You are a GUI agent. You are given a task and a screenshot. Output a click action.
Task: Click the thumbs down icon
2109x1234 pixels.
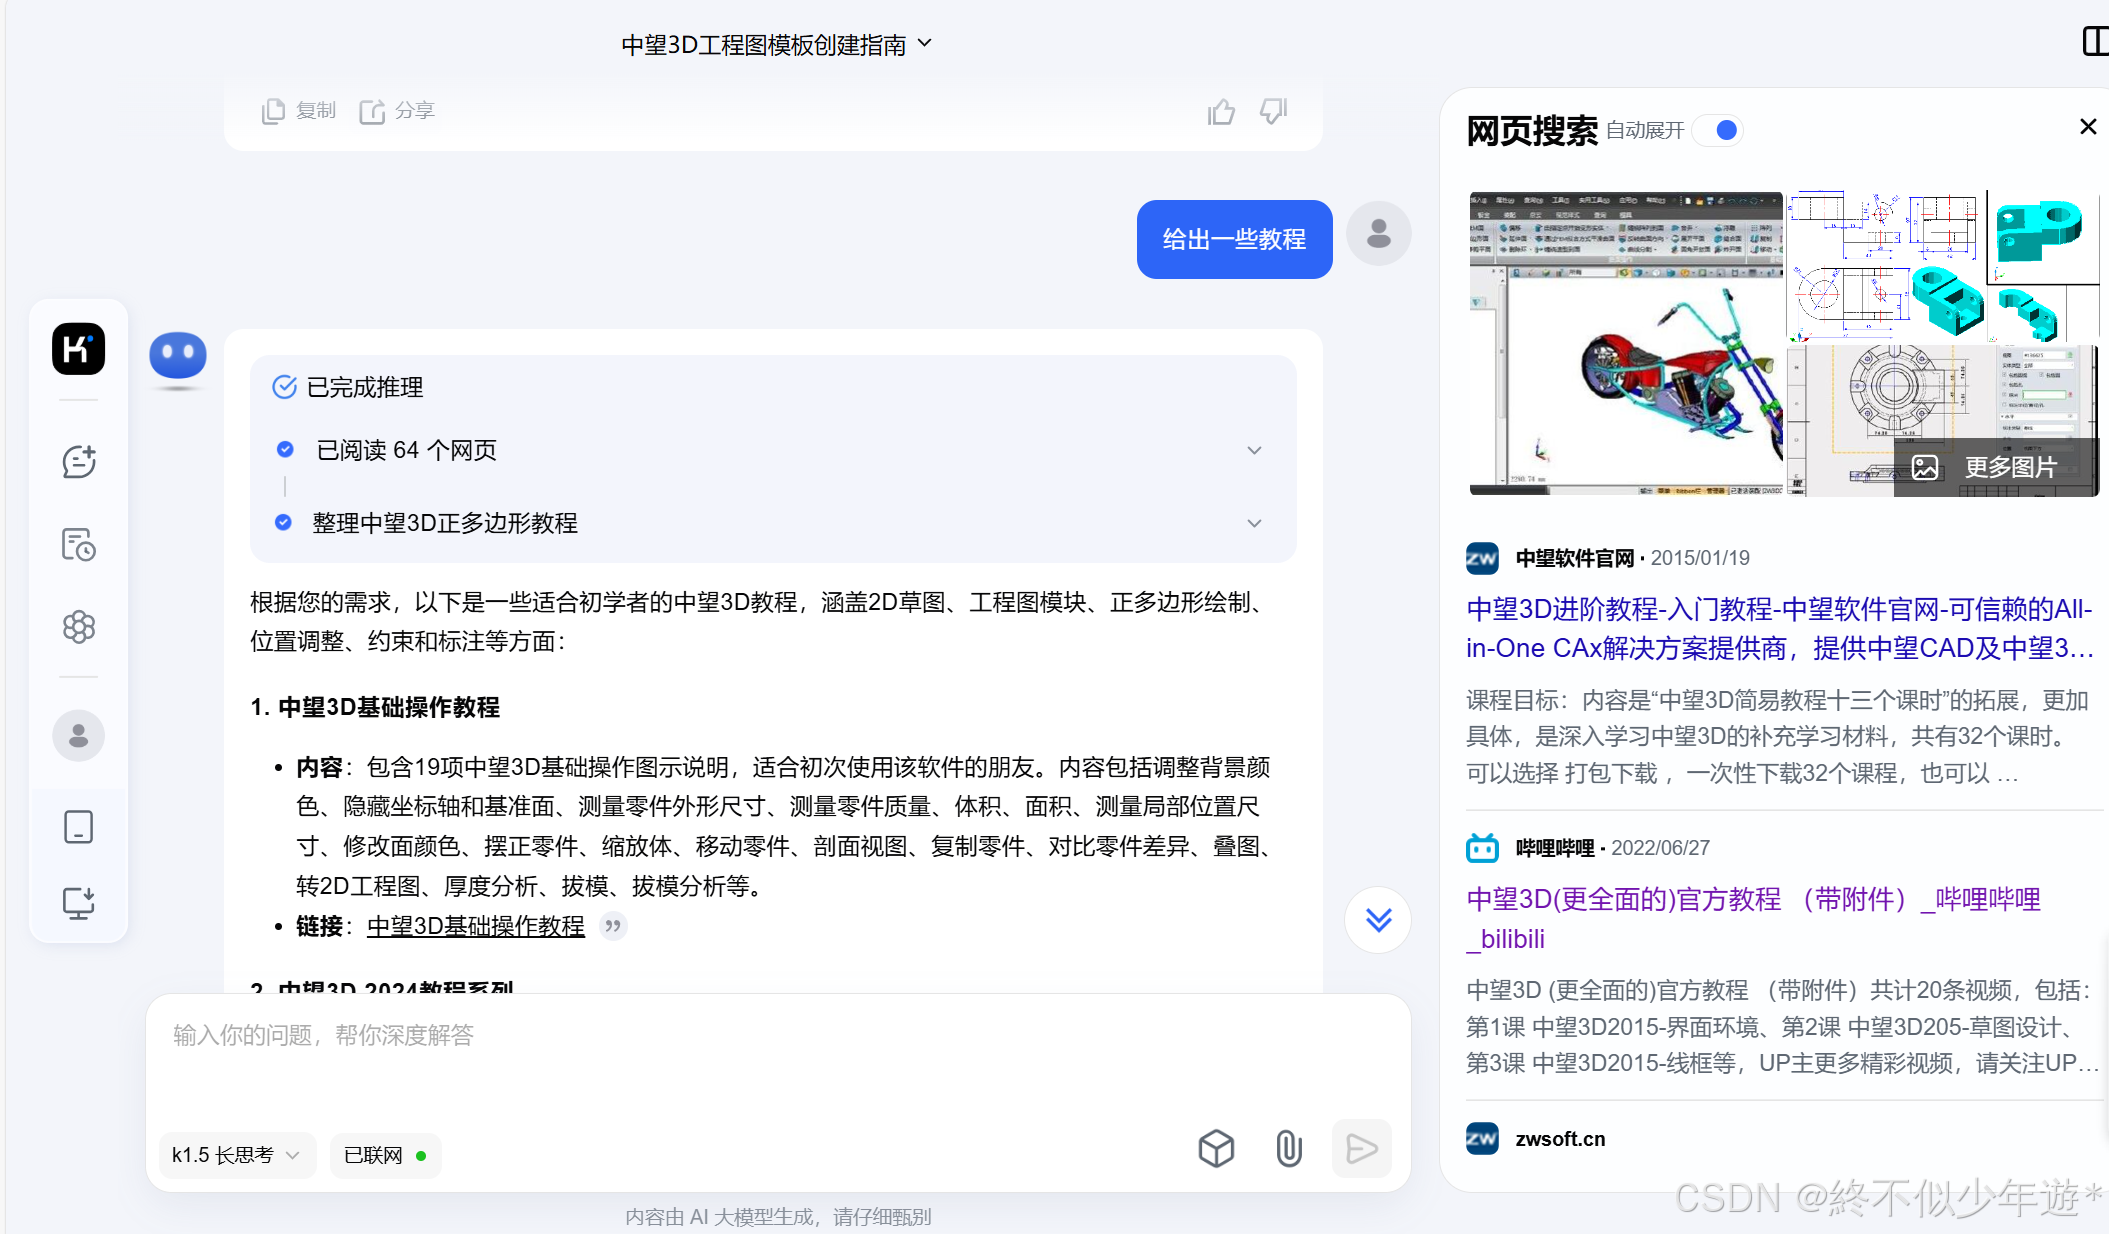click(x=1273, y=111)
